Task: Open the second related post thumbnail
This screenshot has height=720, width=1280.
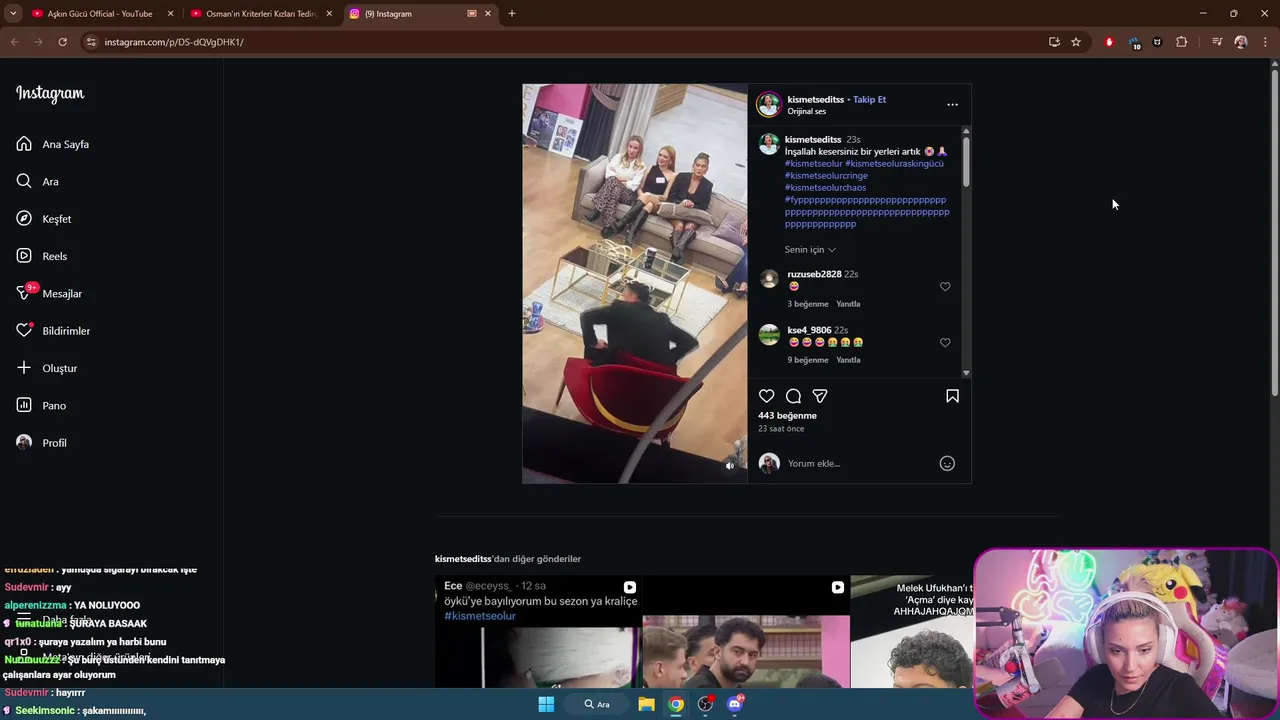Action: [x=745, y=631]
